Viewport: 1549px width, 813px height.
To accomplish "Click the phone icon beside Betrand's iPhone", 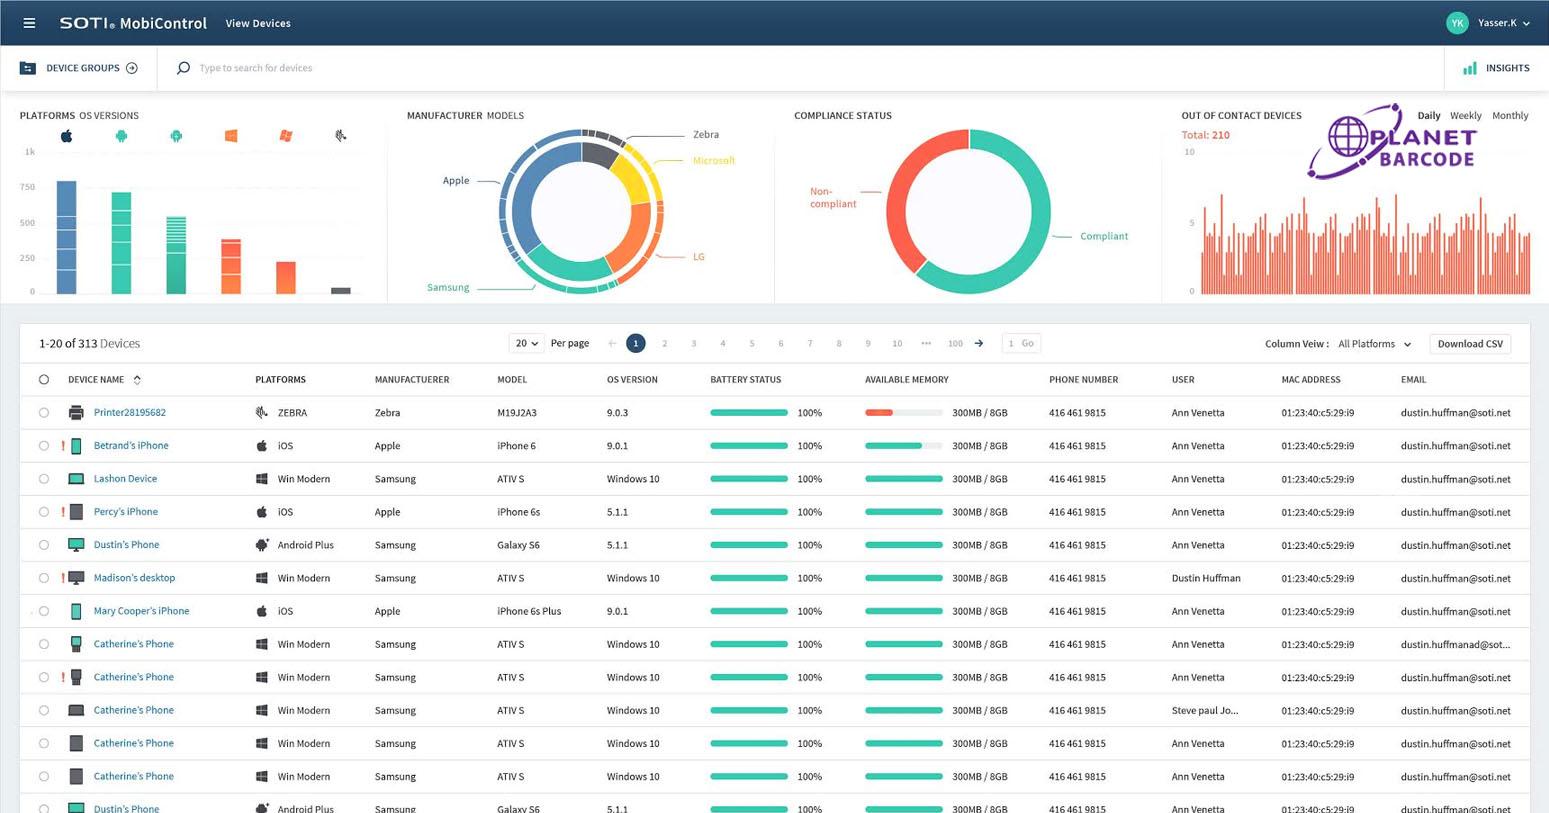I will click(x=76, y=446).
